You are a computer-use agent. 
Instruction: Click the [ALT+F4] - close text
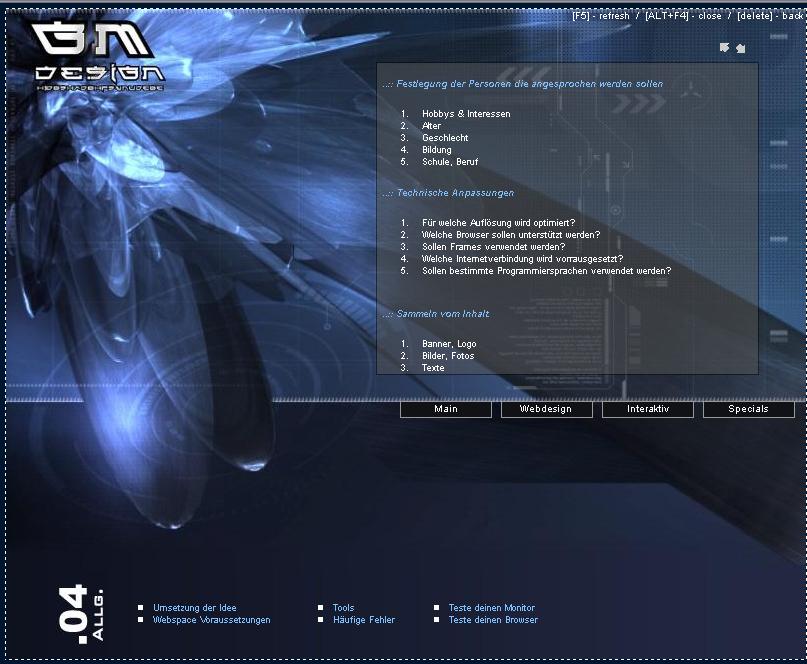(x=682, y=16)
